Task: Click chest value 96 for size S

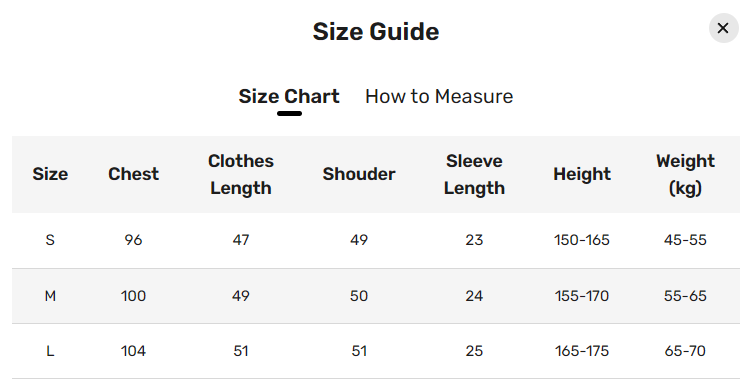Action: click(134, 240)
